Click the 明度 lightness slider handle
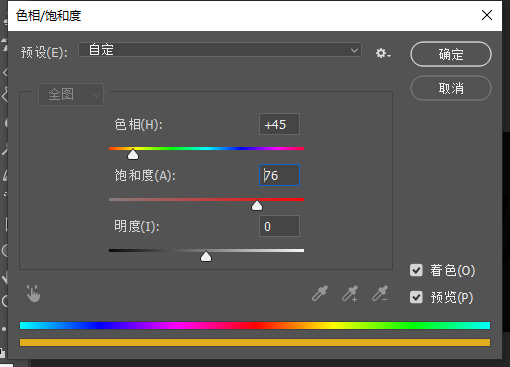The image size is (510, 367). click(206, 256)
